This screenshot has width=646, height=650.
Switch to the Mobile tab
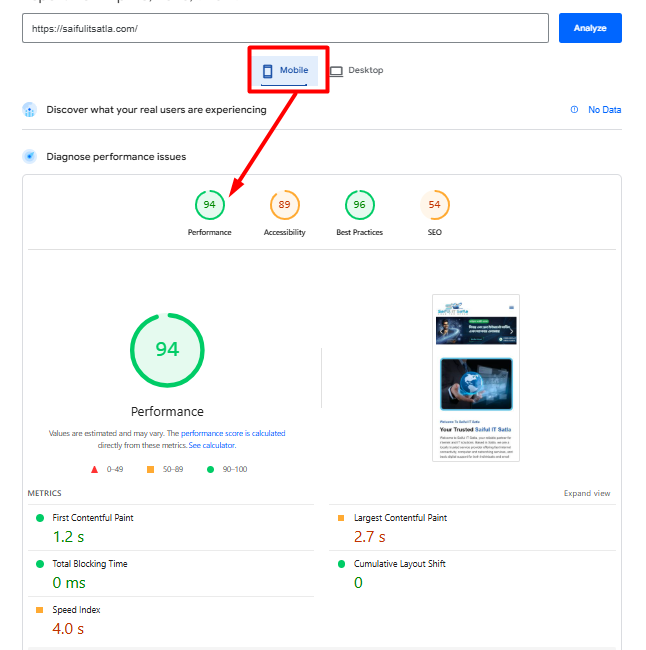pos(285,71)
